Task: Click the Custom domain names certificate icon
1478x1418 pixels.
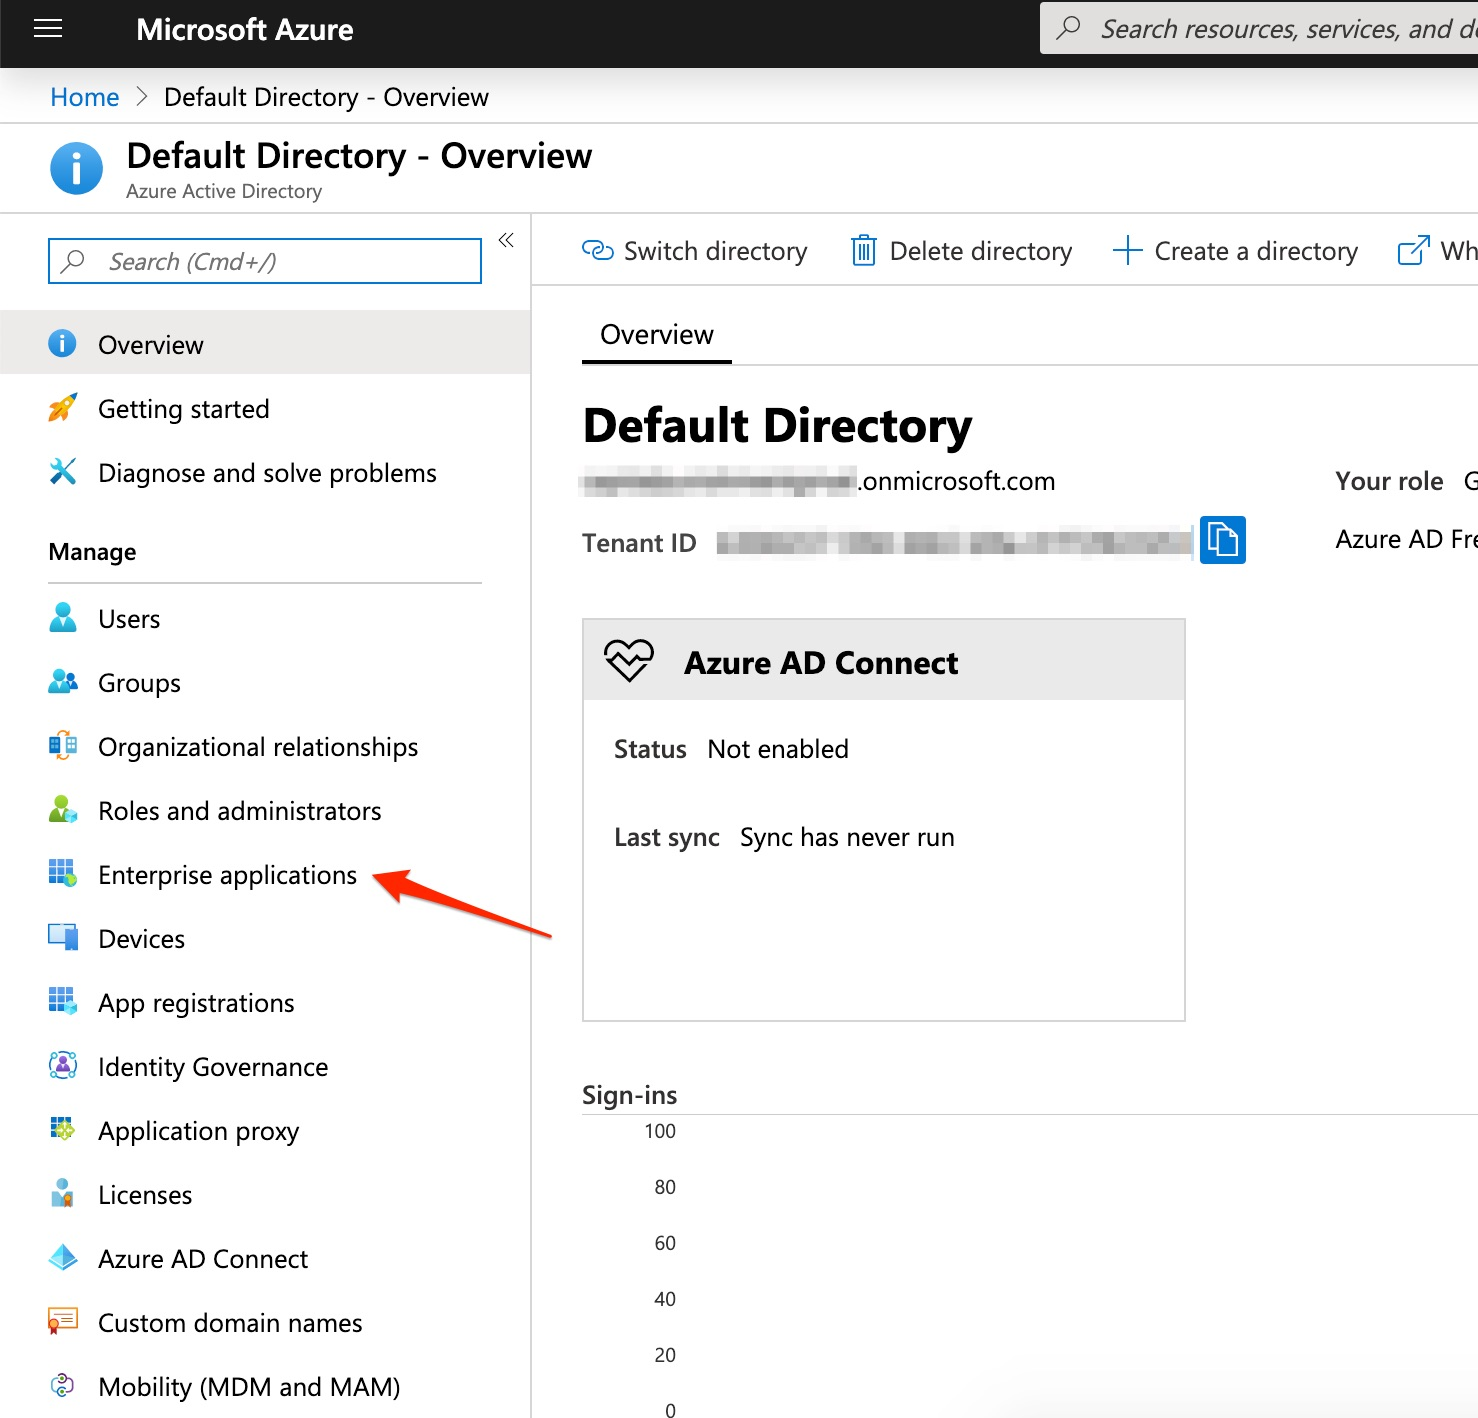Action: [62, 1322]
